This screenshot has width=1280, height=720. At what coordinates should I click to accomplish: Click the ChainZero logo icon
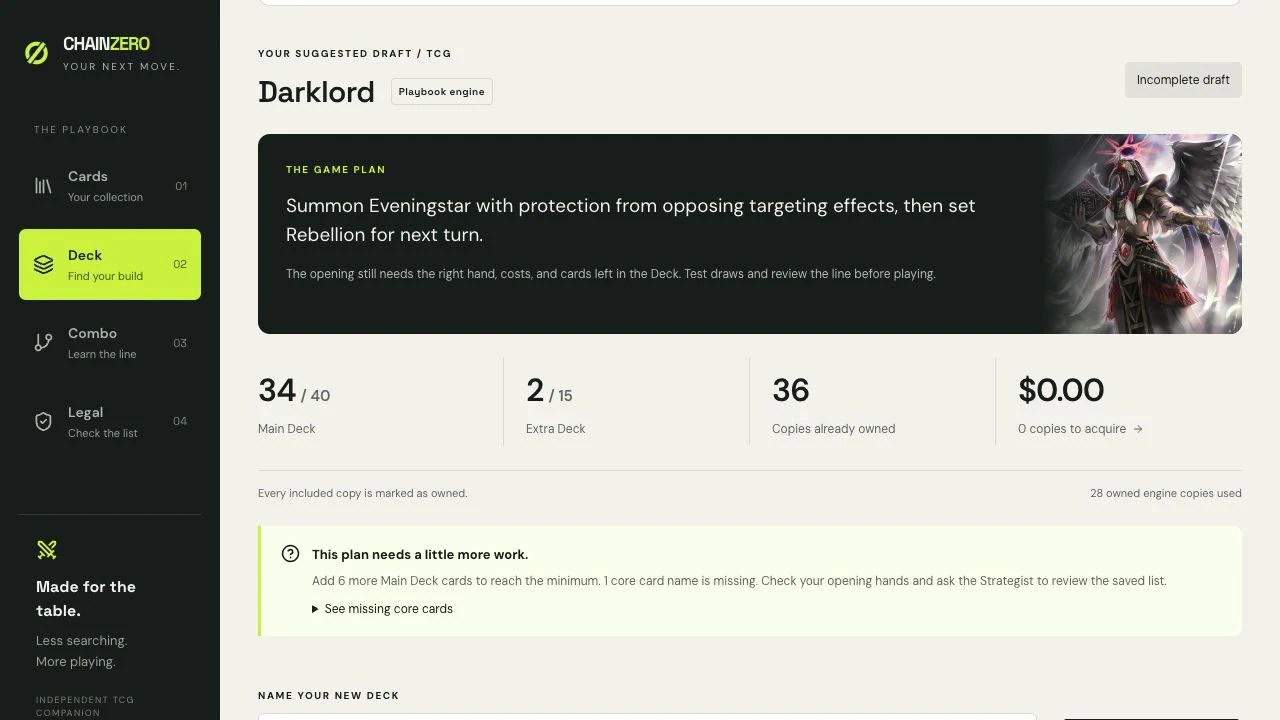coord(36,53)
